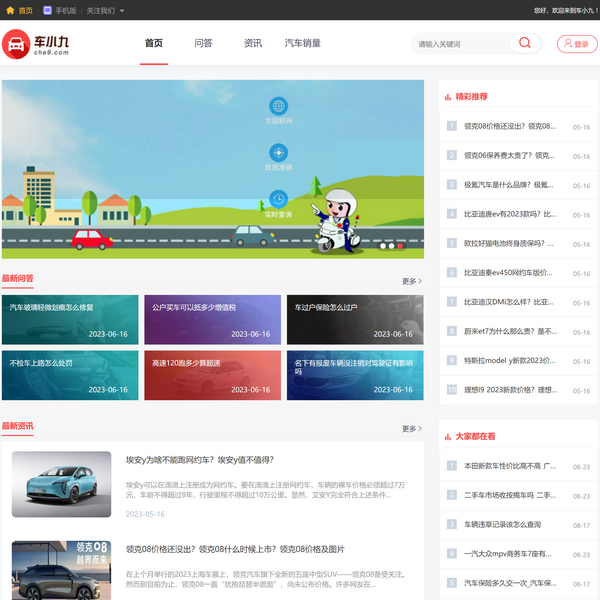Click the home icon in top bar
Screen dimensions: 600x600
(10, 10)
